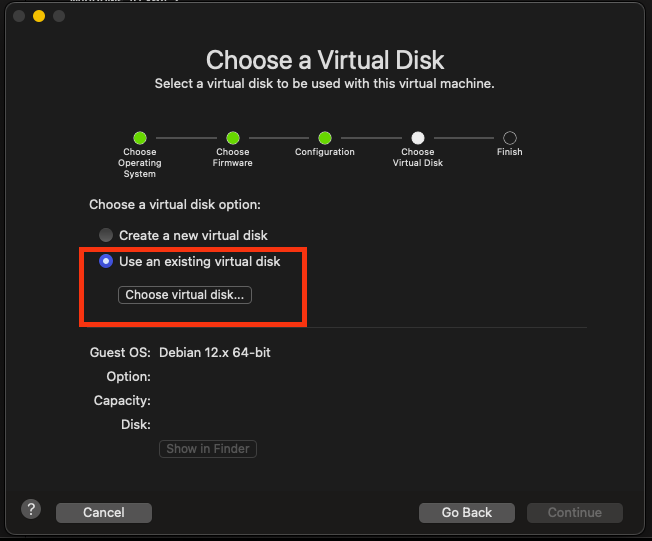
Task: Click the Cancel button
Action: [x=104, y=513]
